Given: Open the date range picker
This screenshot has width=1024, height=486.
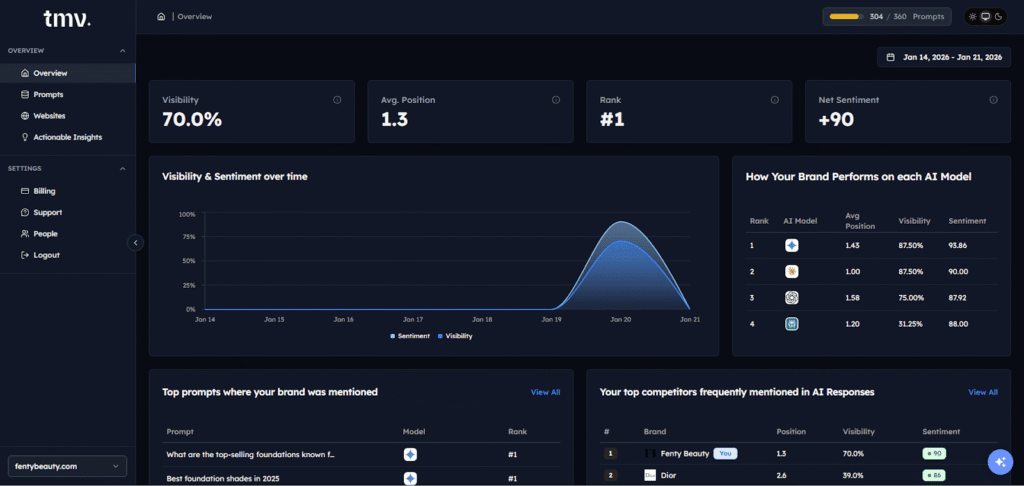Looking at the screenshot, I should click(x=944, y=57).
